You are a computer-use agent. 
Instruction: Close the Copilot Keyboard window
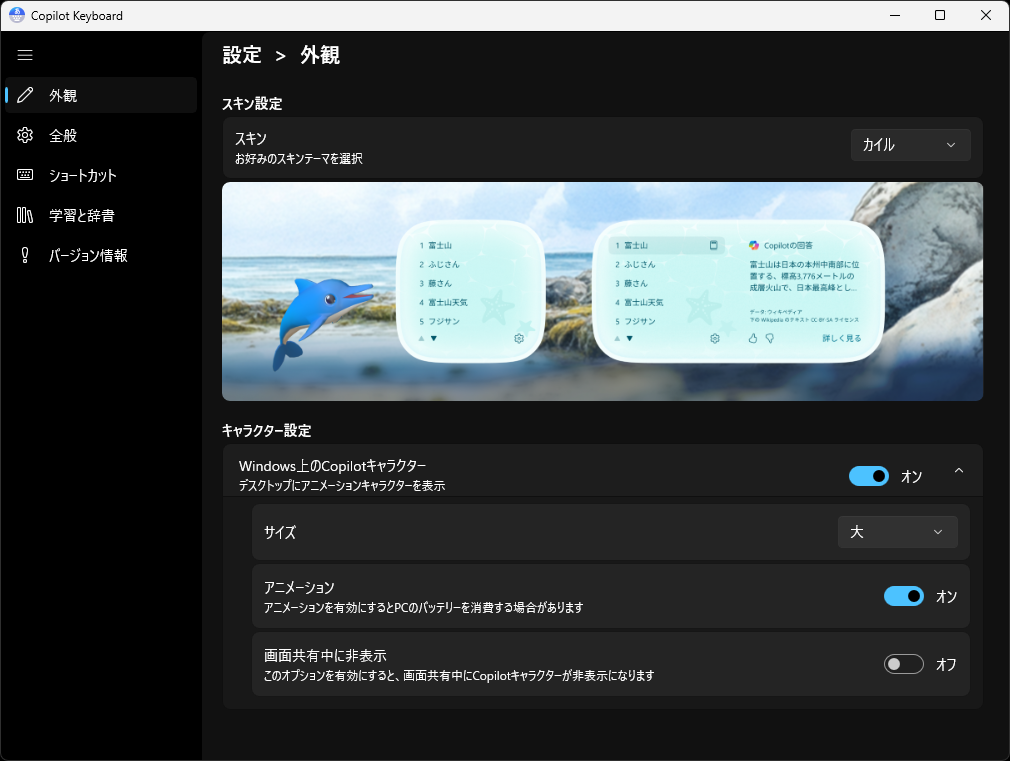(x=986, y=15)
